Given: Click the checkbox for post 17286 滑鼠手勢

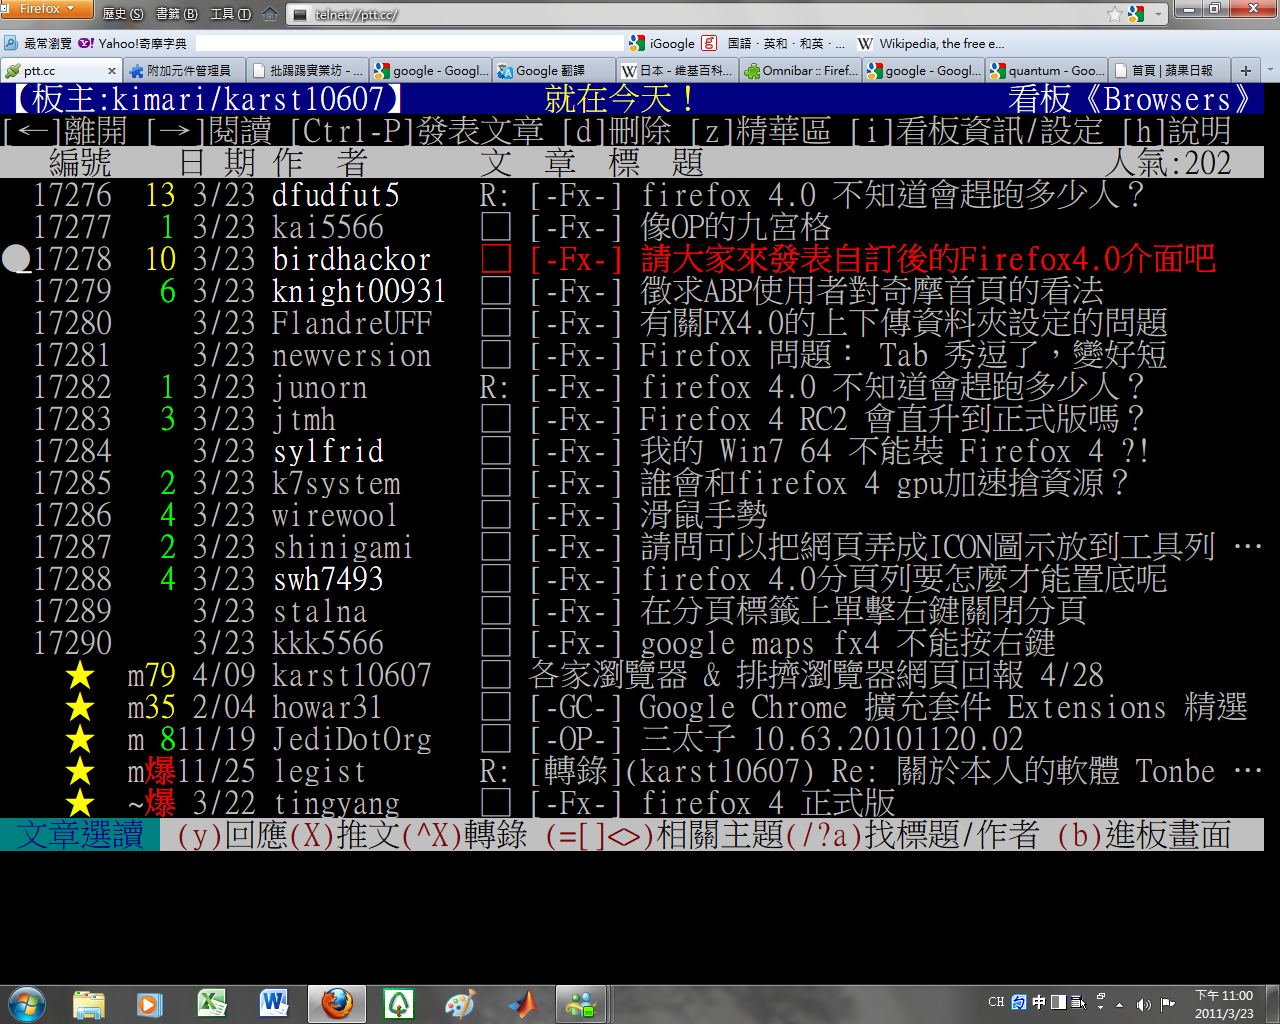Looking at the screenshot, I should coord(496,515).
